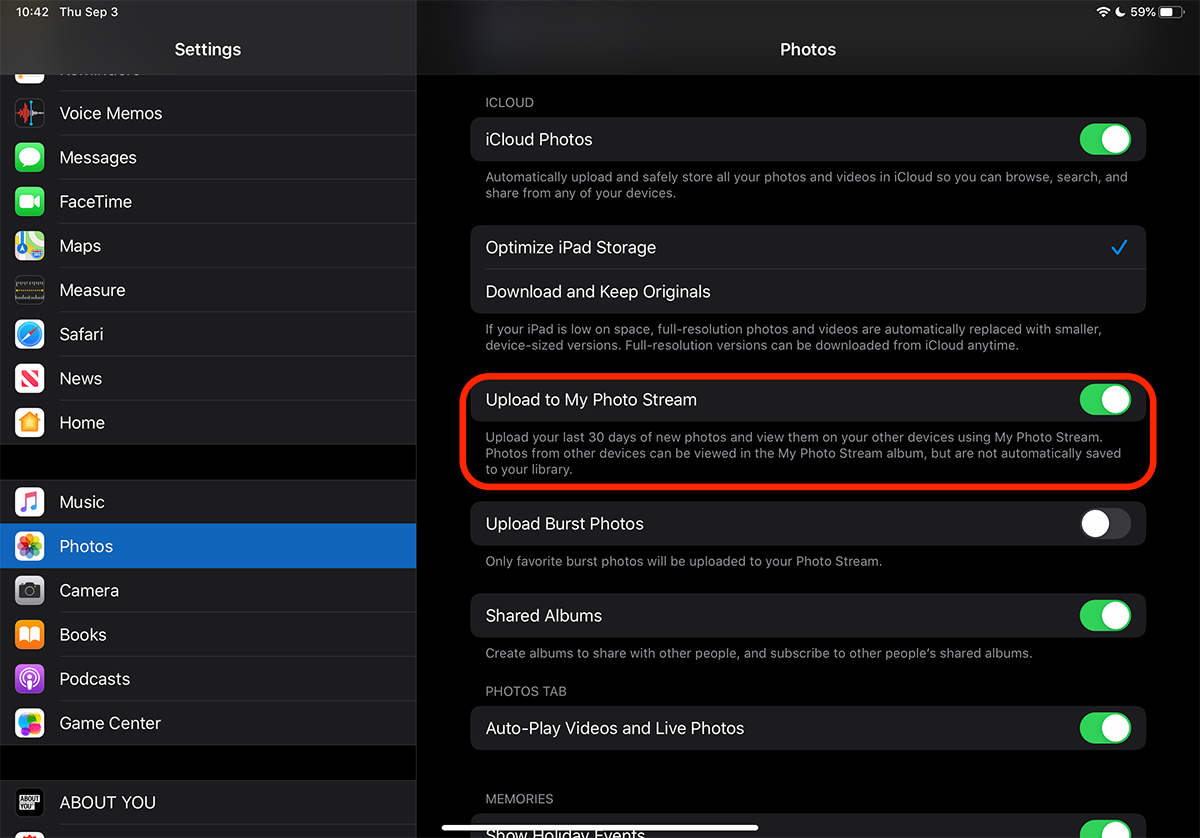Viewport: 1200px width, 838px height.
Task: Tap the Safari compass icon
Action: (30, 334)
